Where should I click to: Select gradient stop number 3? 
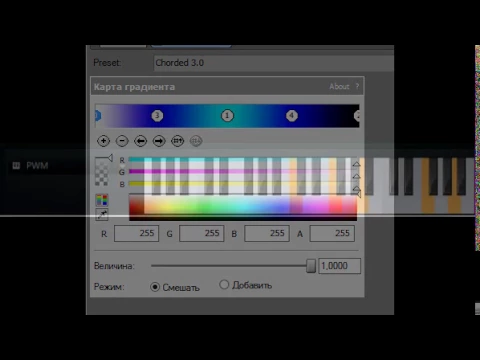157,116
